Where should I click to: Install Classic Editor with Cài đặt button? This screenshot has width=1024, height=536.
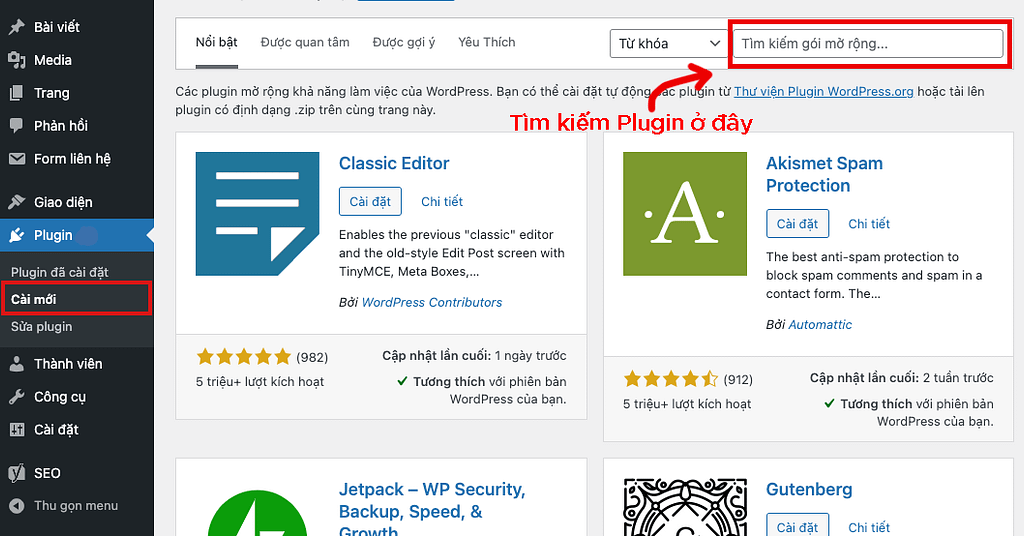click(370, 202)
